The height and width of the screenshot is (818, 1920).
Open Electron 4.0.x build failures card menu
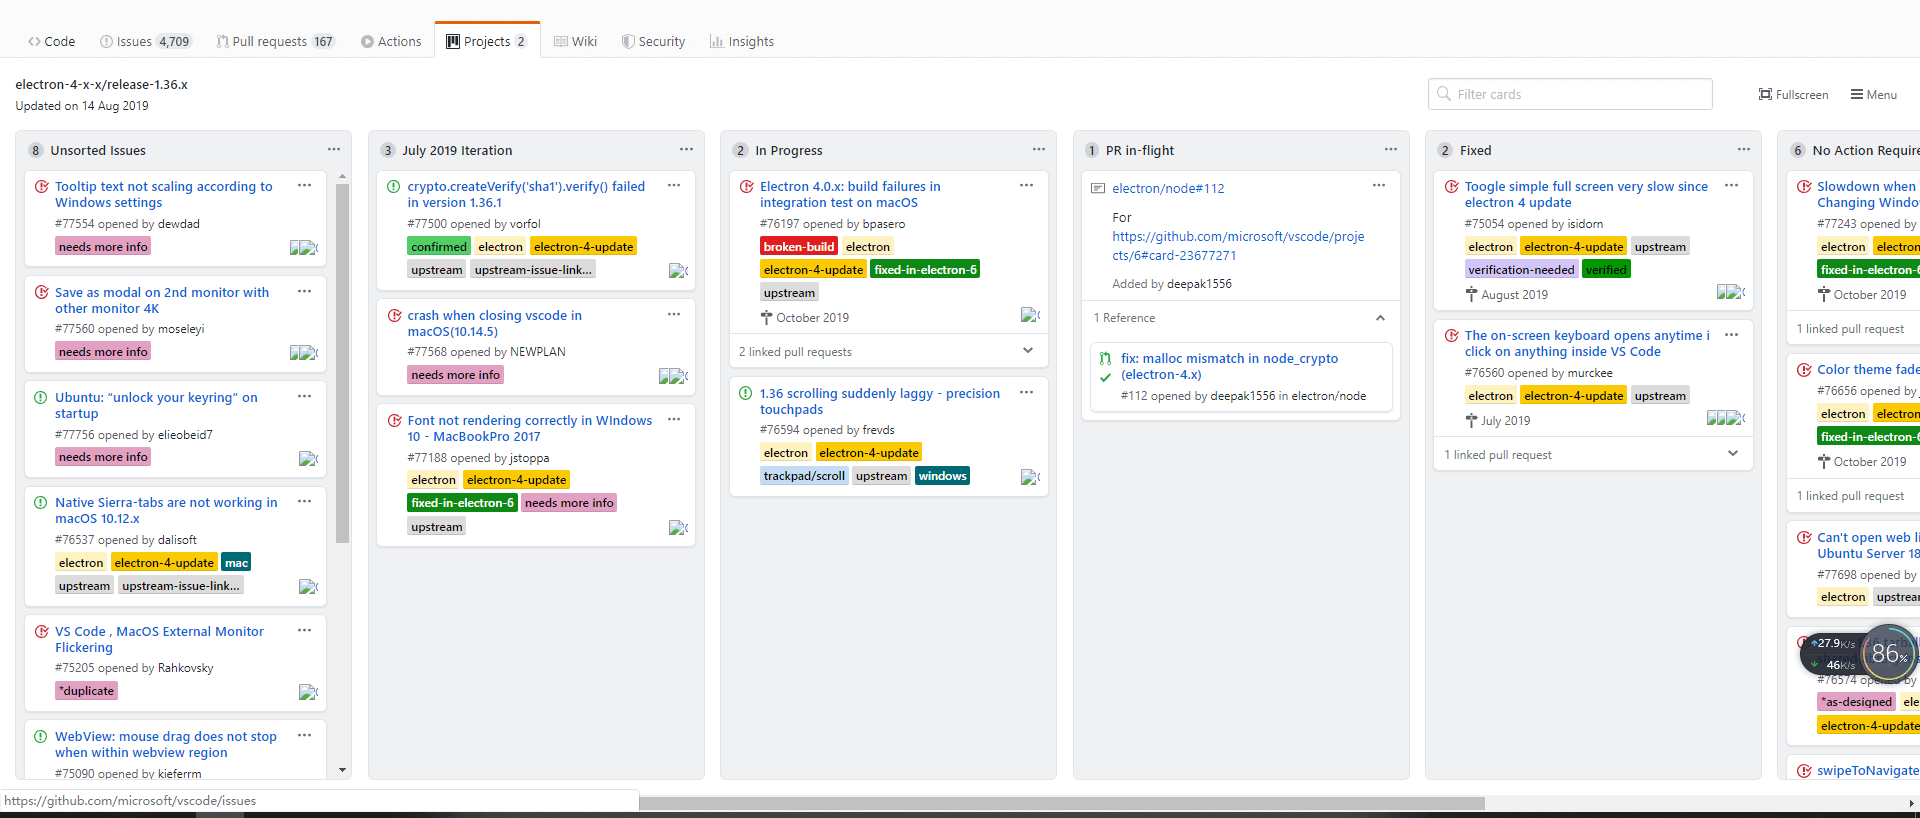tap(1027, 185)
